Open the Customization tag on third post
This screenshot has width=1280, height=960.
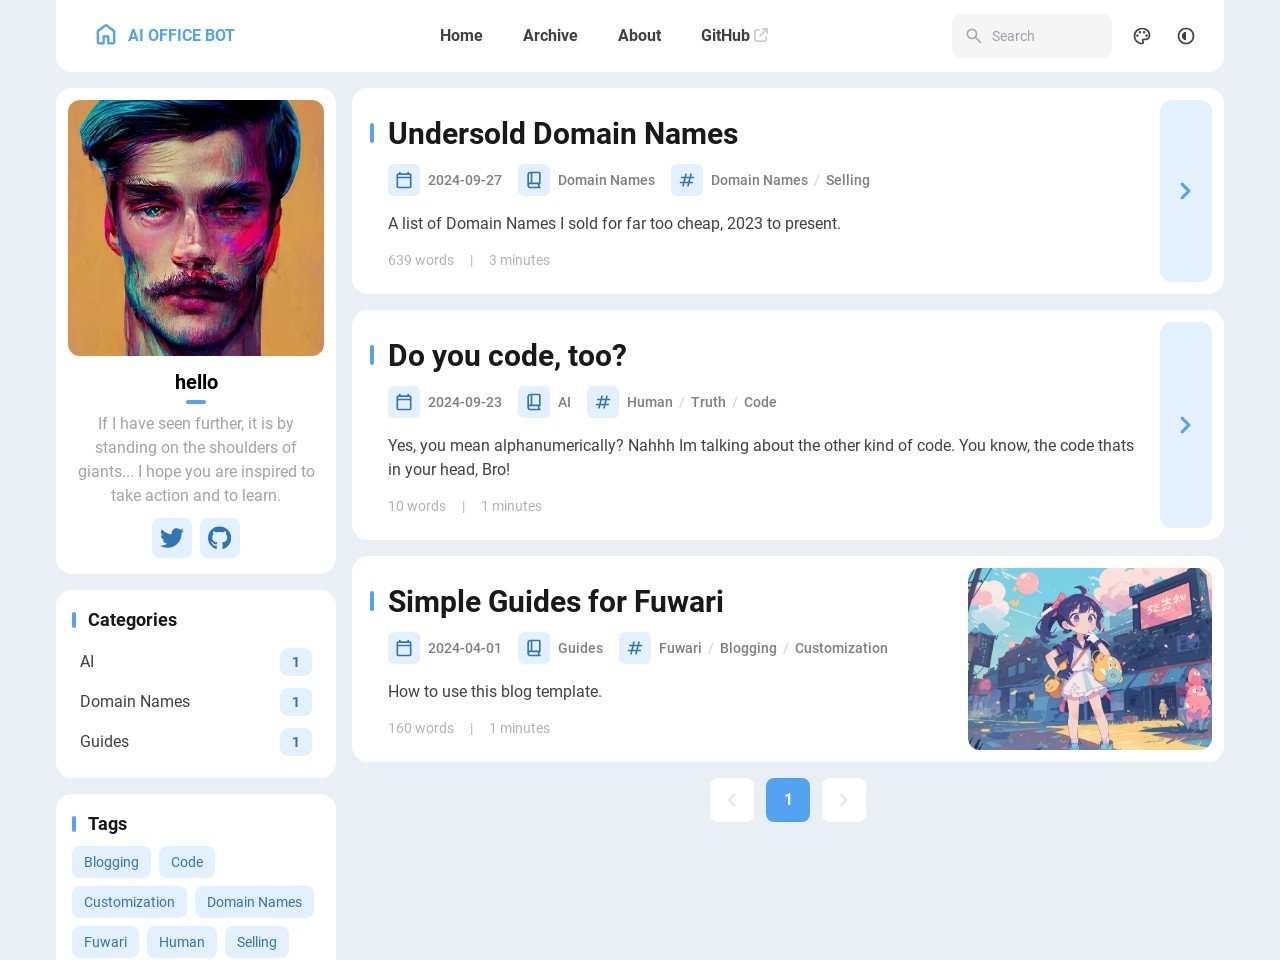pos(841,648)
